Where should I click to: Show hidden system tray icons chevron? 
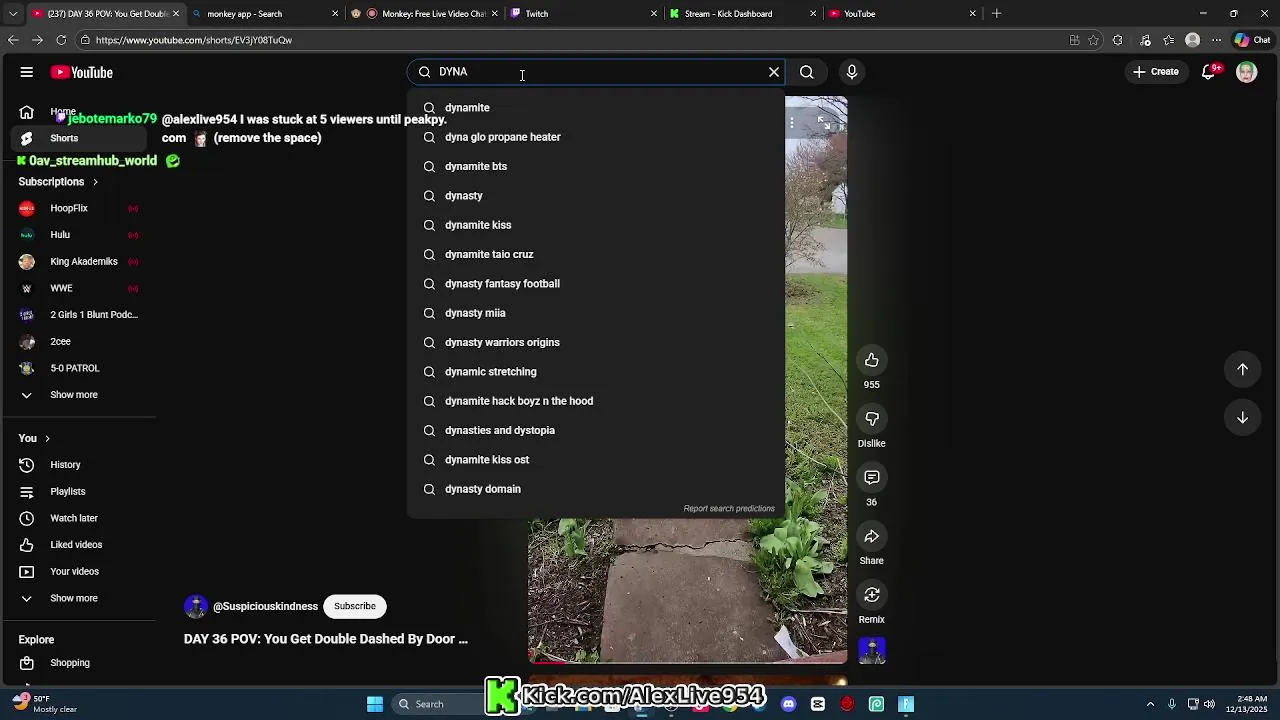[x=1150, y=704]
